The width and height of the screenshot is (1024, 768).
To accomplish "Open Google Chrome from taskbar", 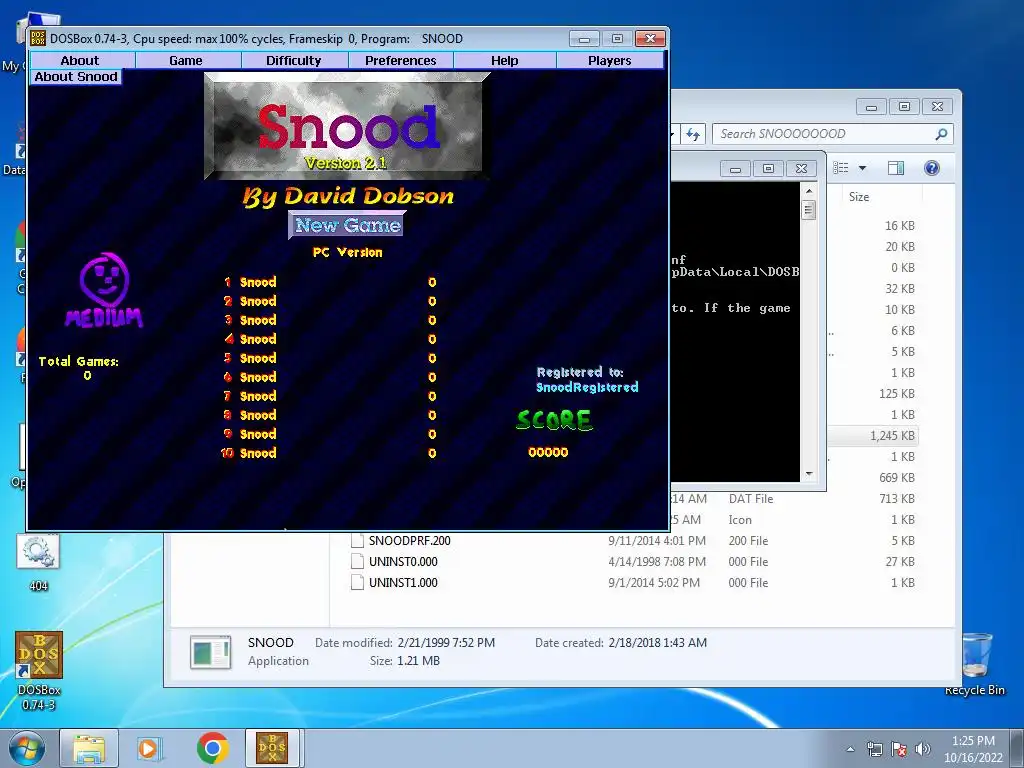I will point(212,748).
